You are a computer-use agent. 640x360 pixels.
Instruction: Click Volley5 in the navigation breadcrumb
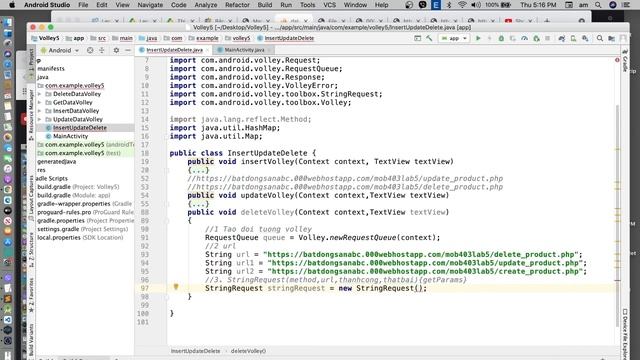click(x=46, y=38)
